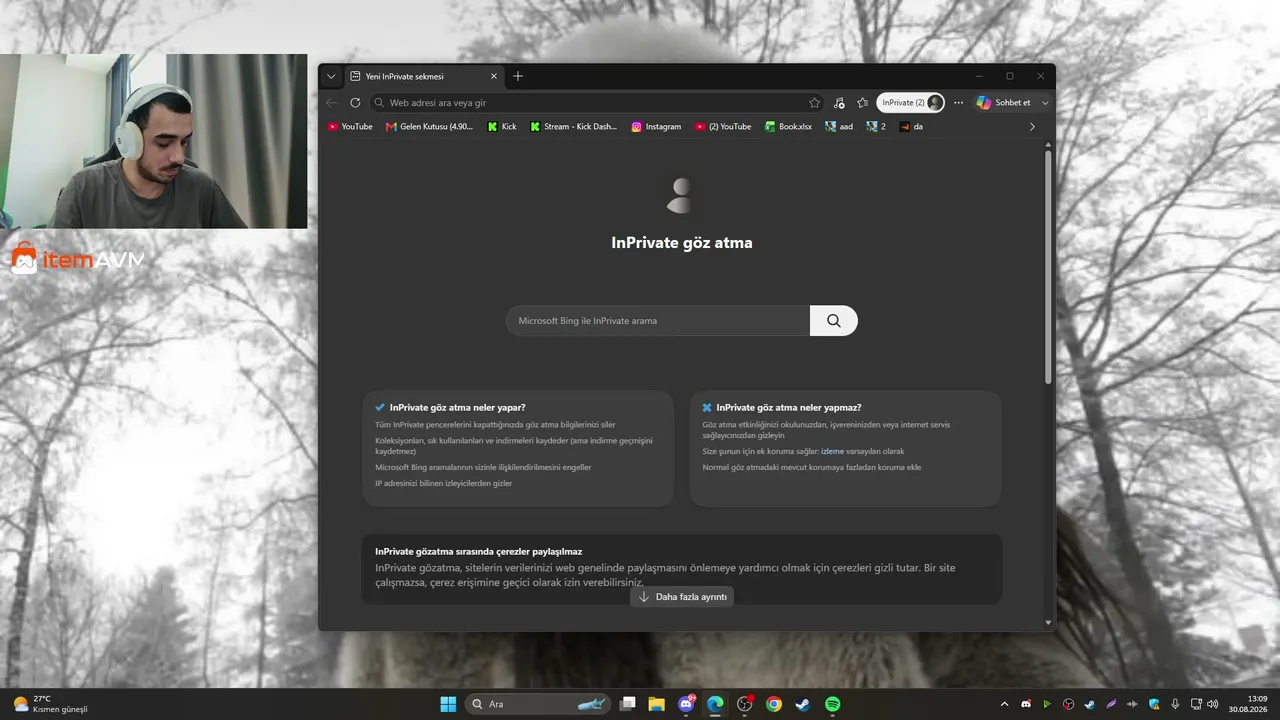The width and height of the screenshot is (1280, 720).
Task: Click scrollbar down arrow in Edge
Action: point(1048,623)
